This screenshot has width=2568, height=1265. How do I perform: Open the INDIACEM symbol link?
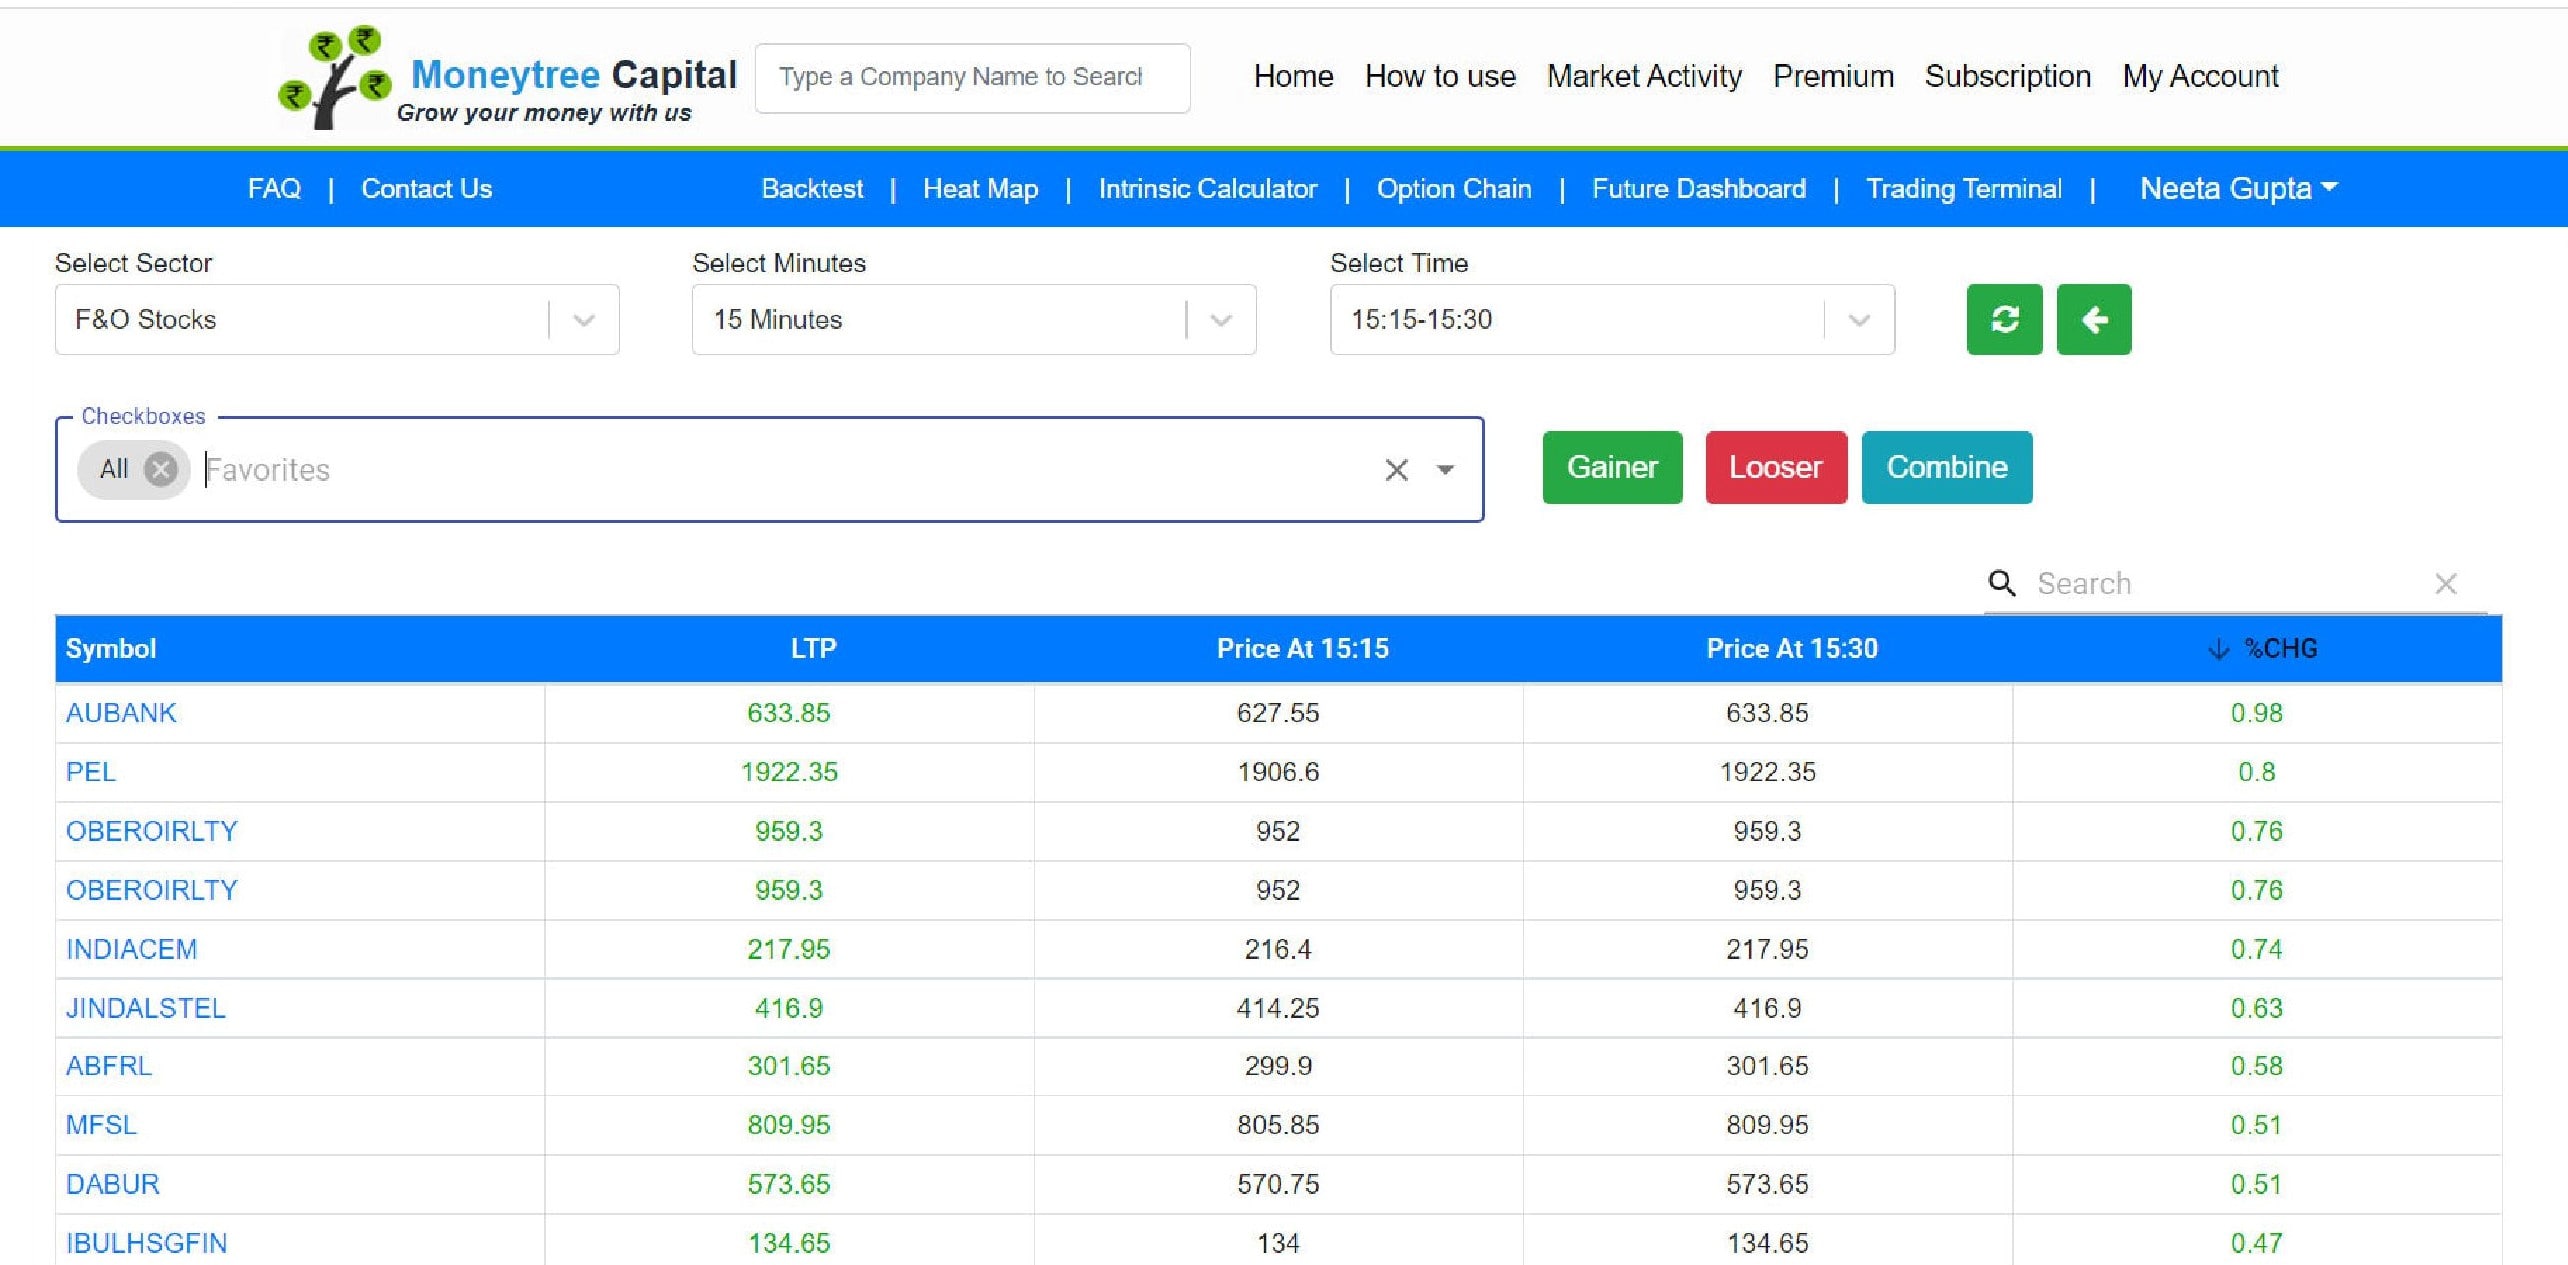[x=132, y=949]
